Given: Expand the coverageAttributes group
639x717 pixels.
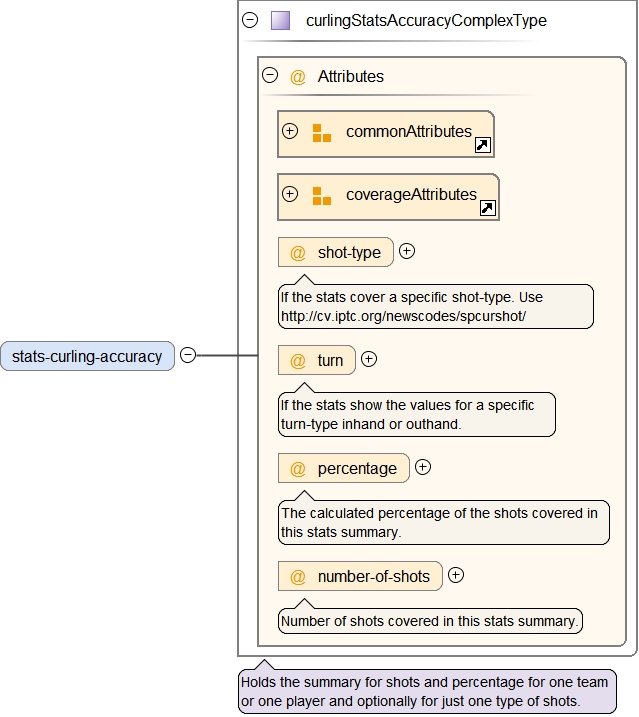Looking at the screenshot, I should tap(290, 194).
